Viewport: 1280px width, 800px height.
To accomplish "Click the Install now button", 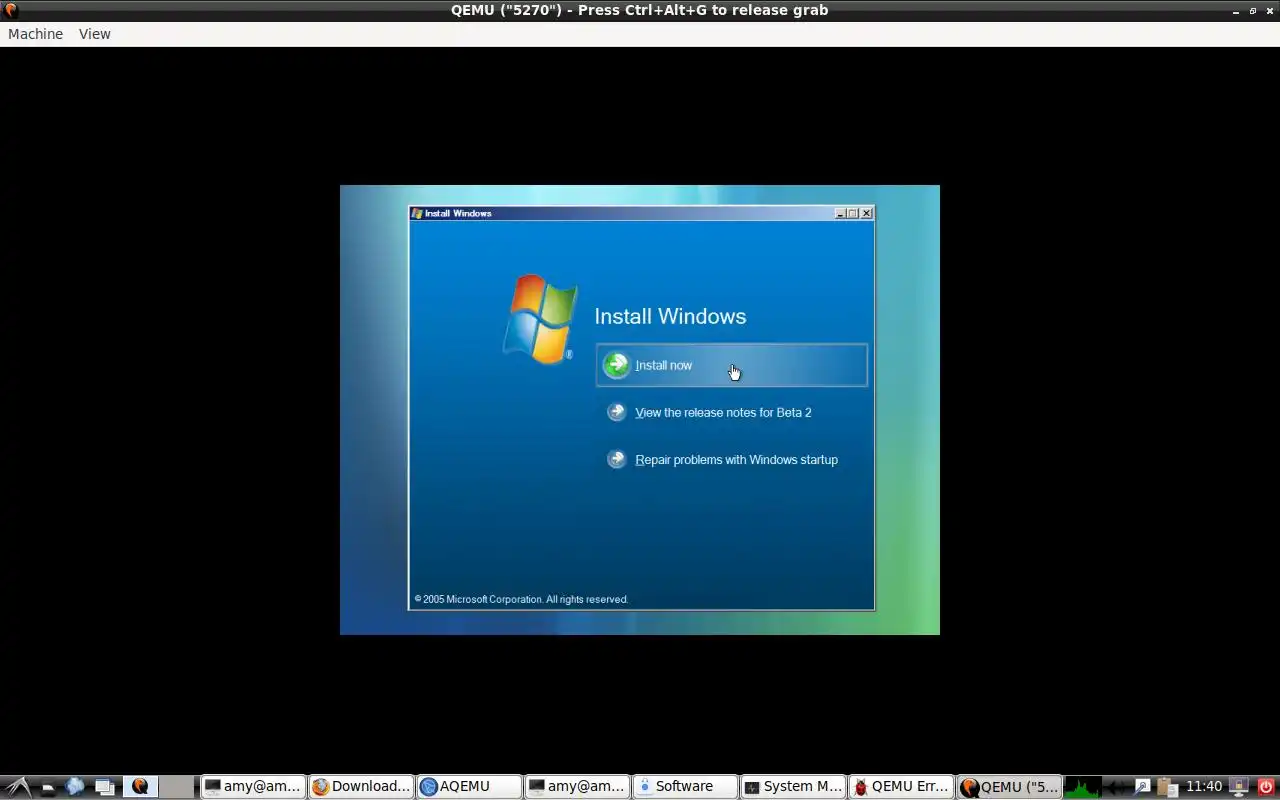I will (732, 365).
